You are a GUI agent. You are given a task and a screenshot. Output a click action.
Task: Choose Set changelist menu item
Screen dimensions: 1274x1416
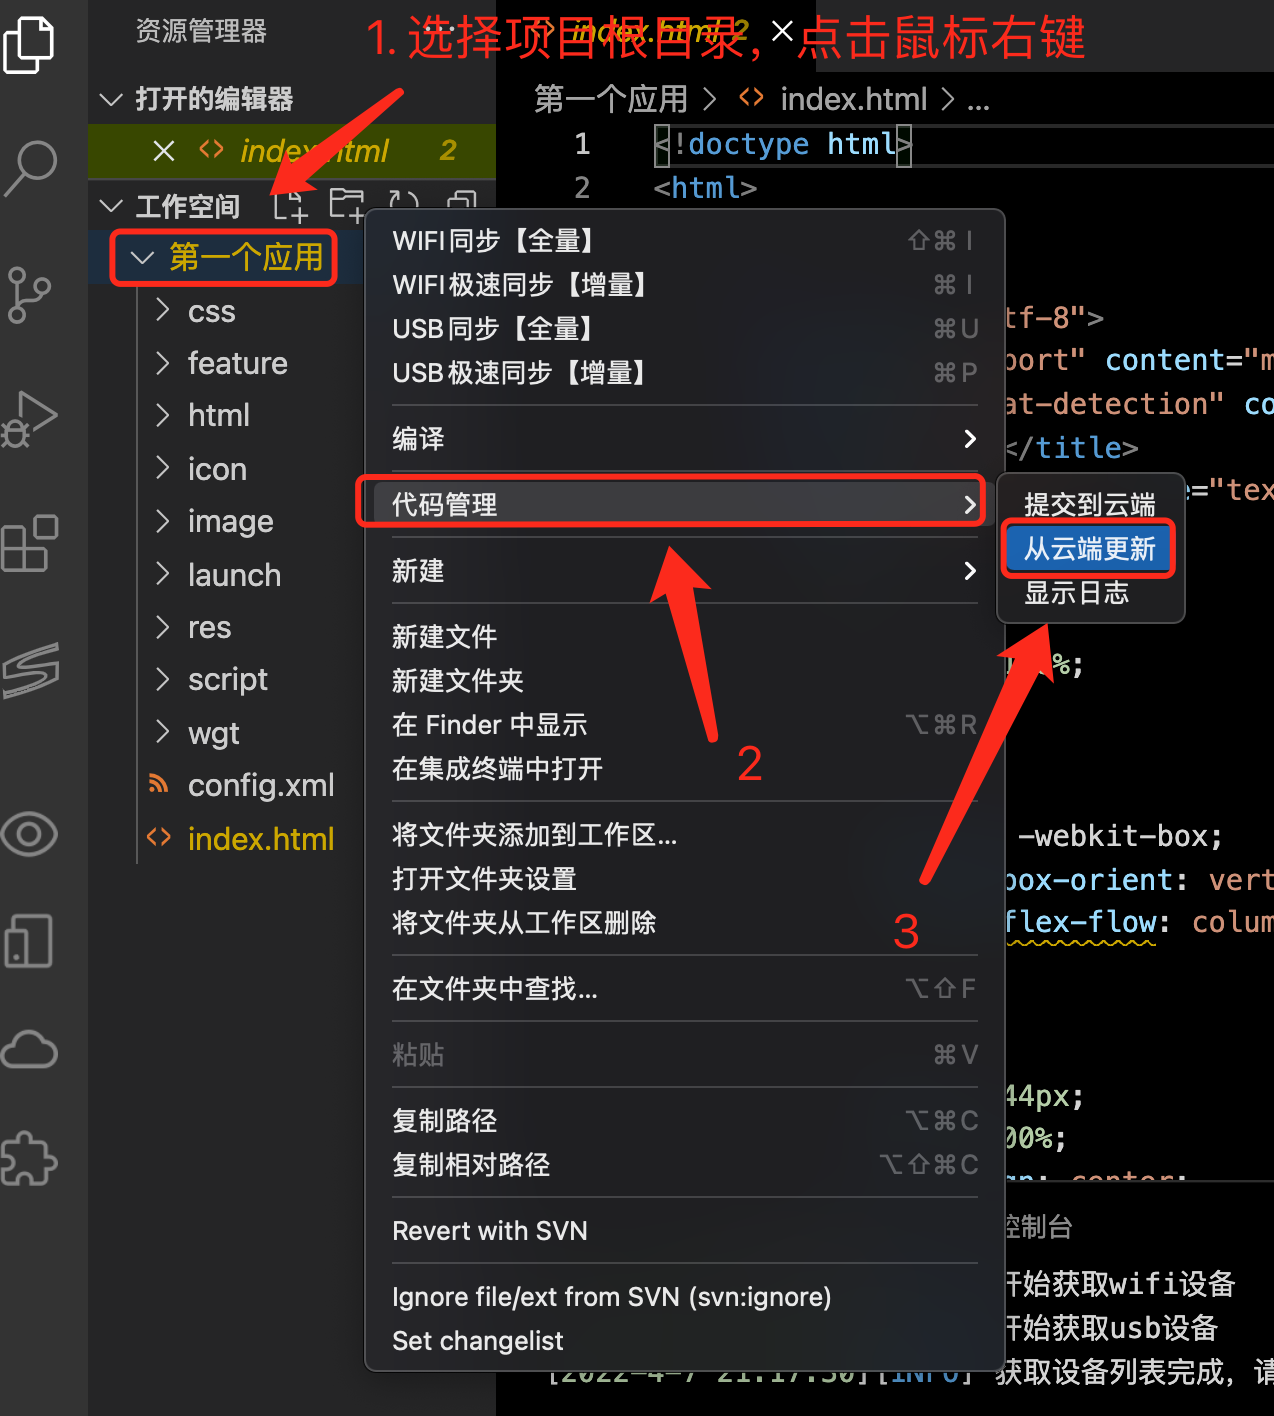click(684, 1341)
